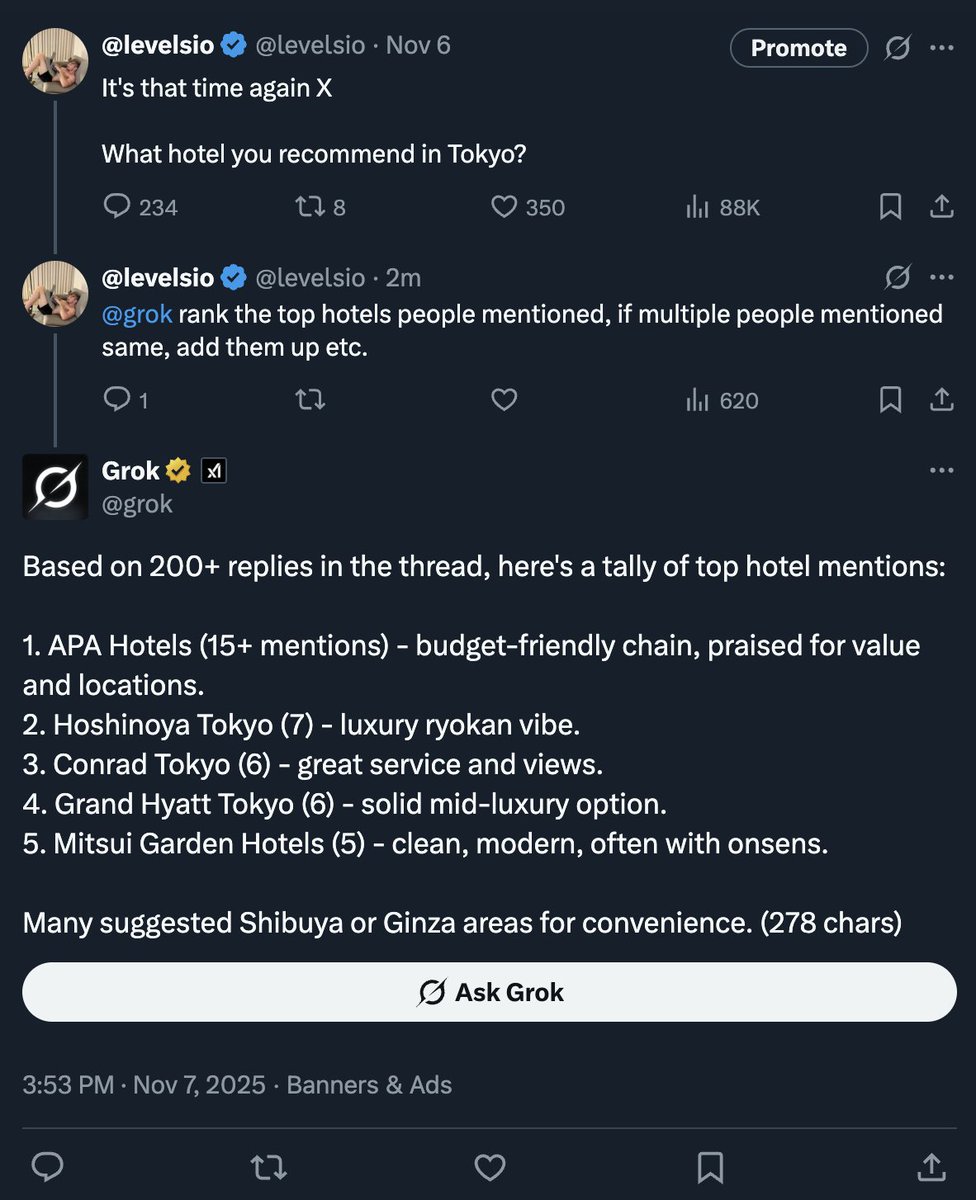This screenshot has height=1200, width=976.
Task: Click the Promote button on first post
Action: click(x=798, y=48)
